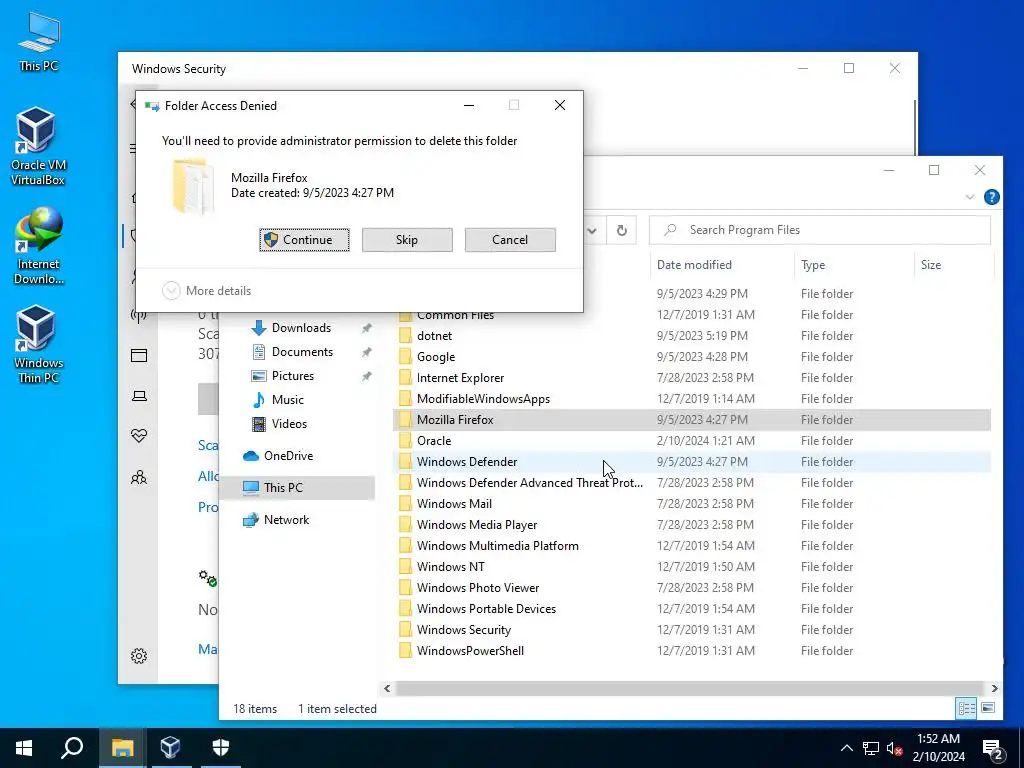Select the Windows Mail folder
Viewport: 1024px width, 768px height.
692,504
